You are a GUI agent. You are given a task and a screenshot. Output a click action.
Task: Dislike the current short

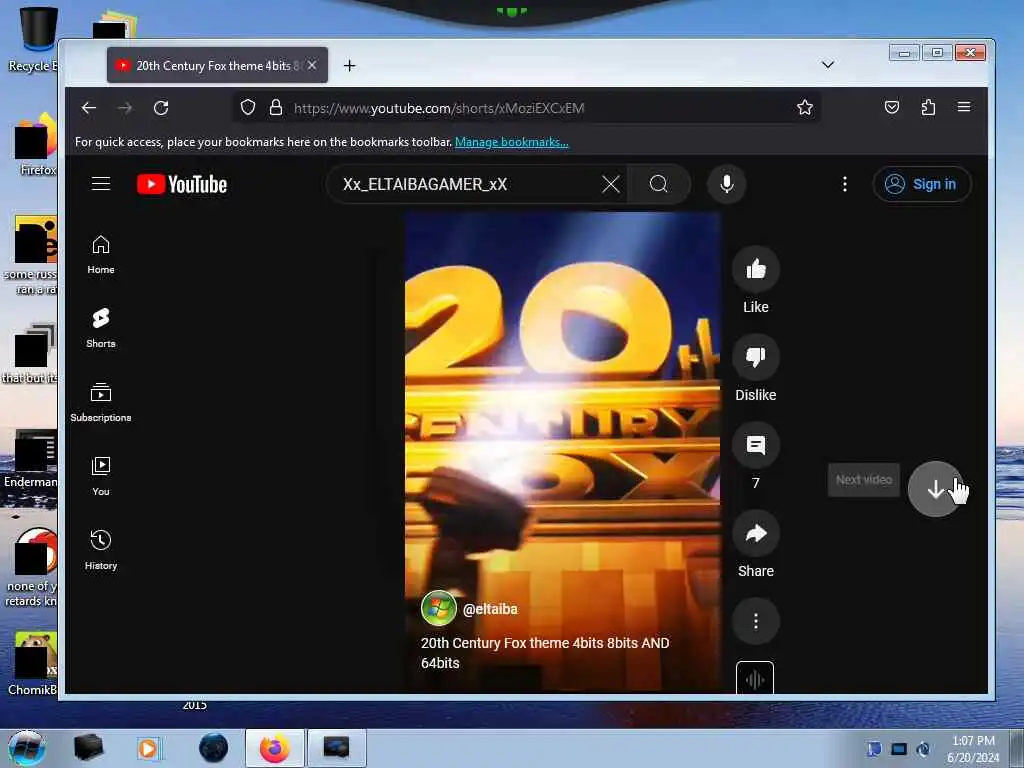click(756, 357)
